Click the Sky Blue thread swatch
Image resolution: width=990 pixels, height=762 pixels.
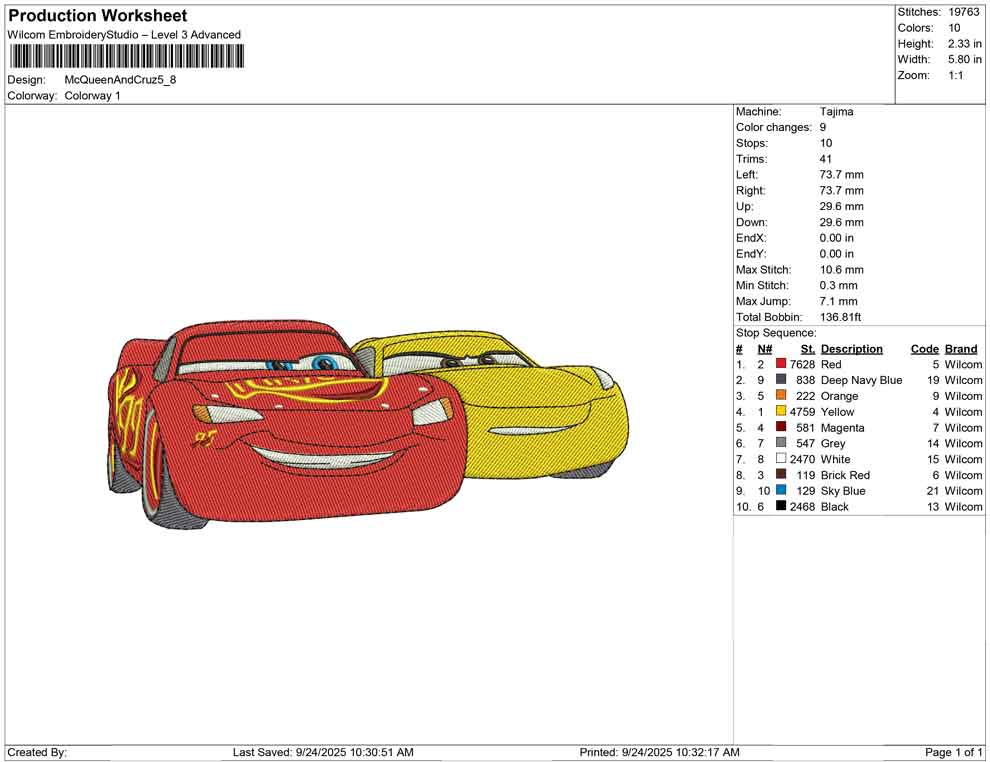pyautogui.click(x=781, y=491)
